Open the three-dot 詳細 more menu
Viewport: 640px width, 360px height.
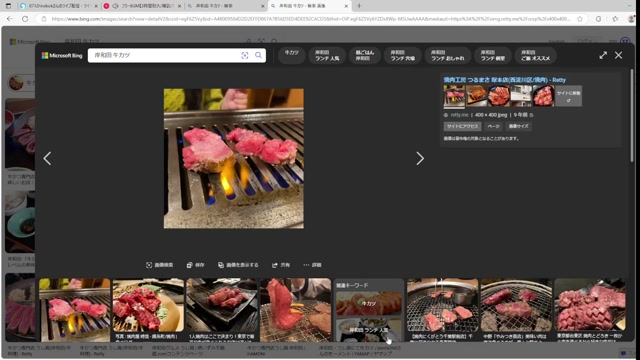click(x=313, y=265)
